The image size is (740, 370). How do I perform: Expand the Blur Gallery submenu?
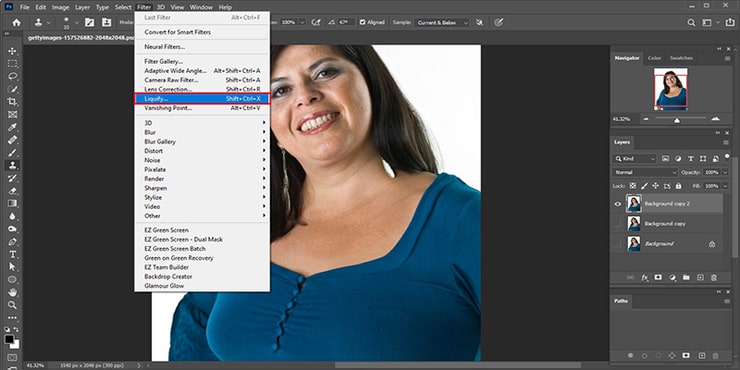(202, 142)
